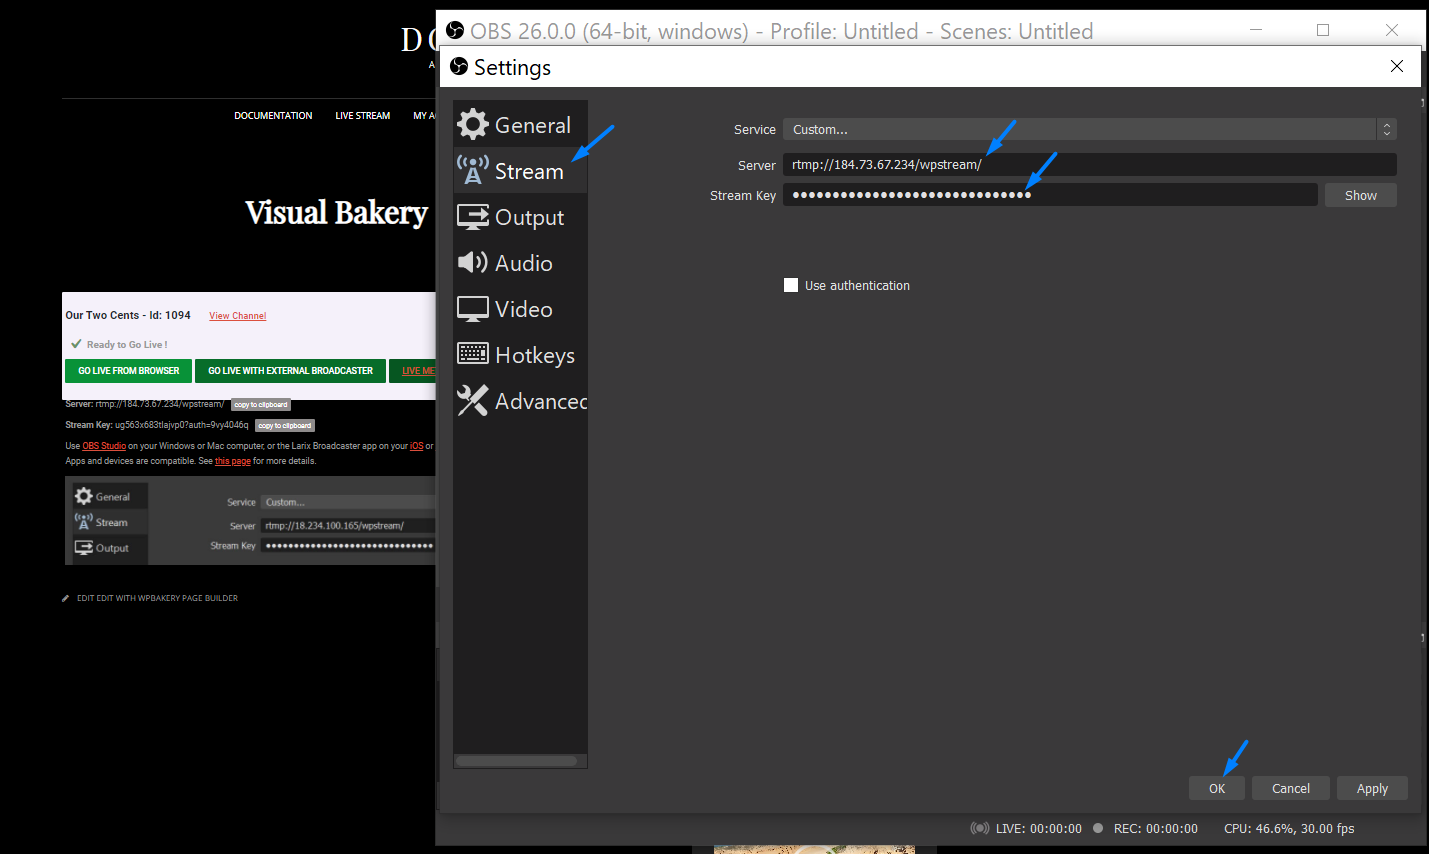
Task: Open the Output settings monitor icon
Action: (473, 217)
